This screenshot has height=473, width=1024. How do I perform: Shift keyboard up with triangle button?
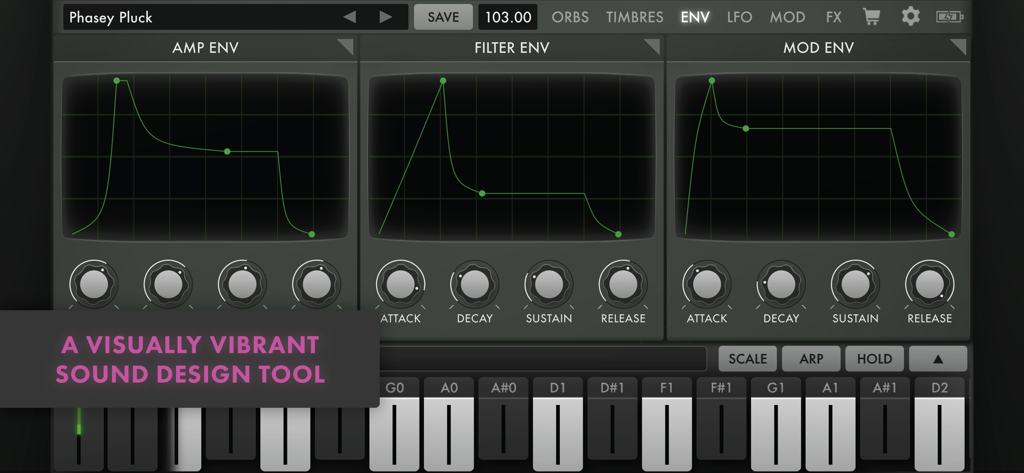938,359
